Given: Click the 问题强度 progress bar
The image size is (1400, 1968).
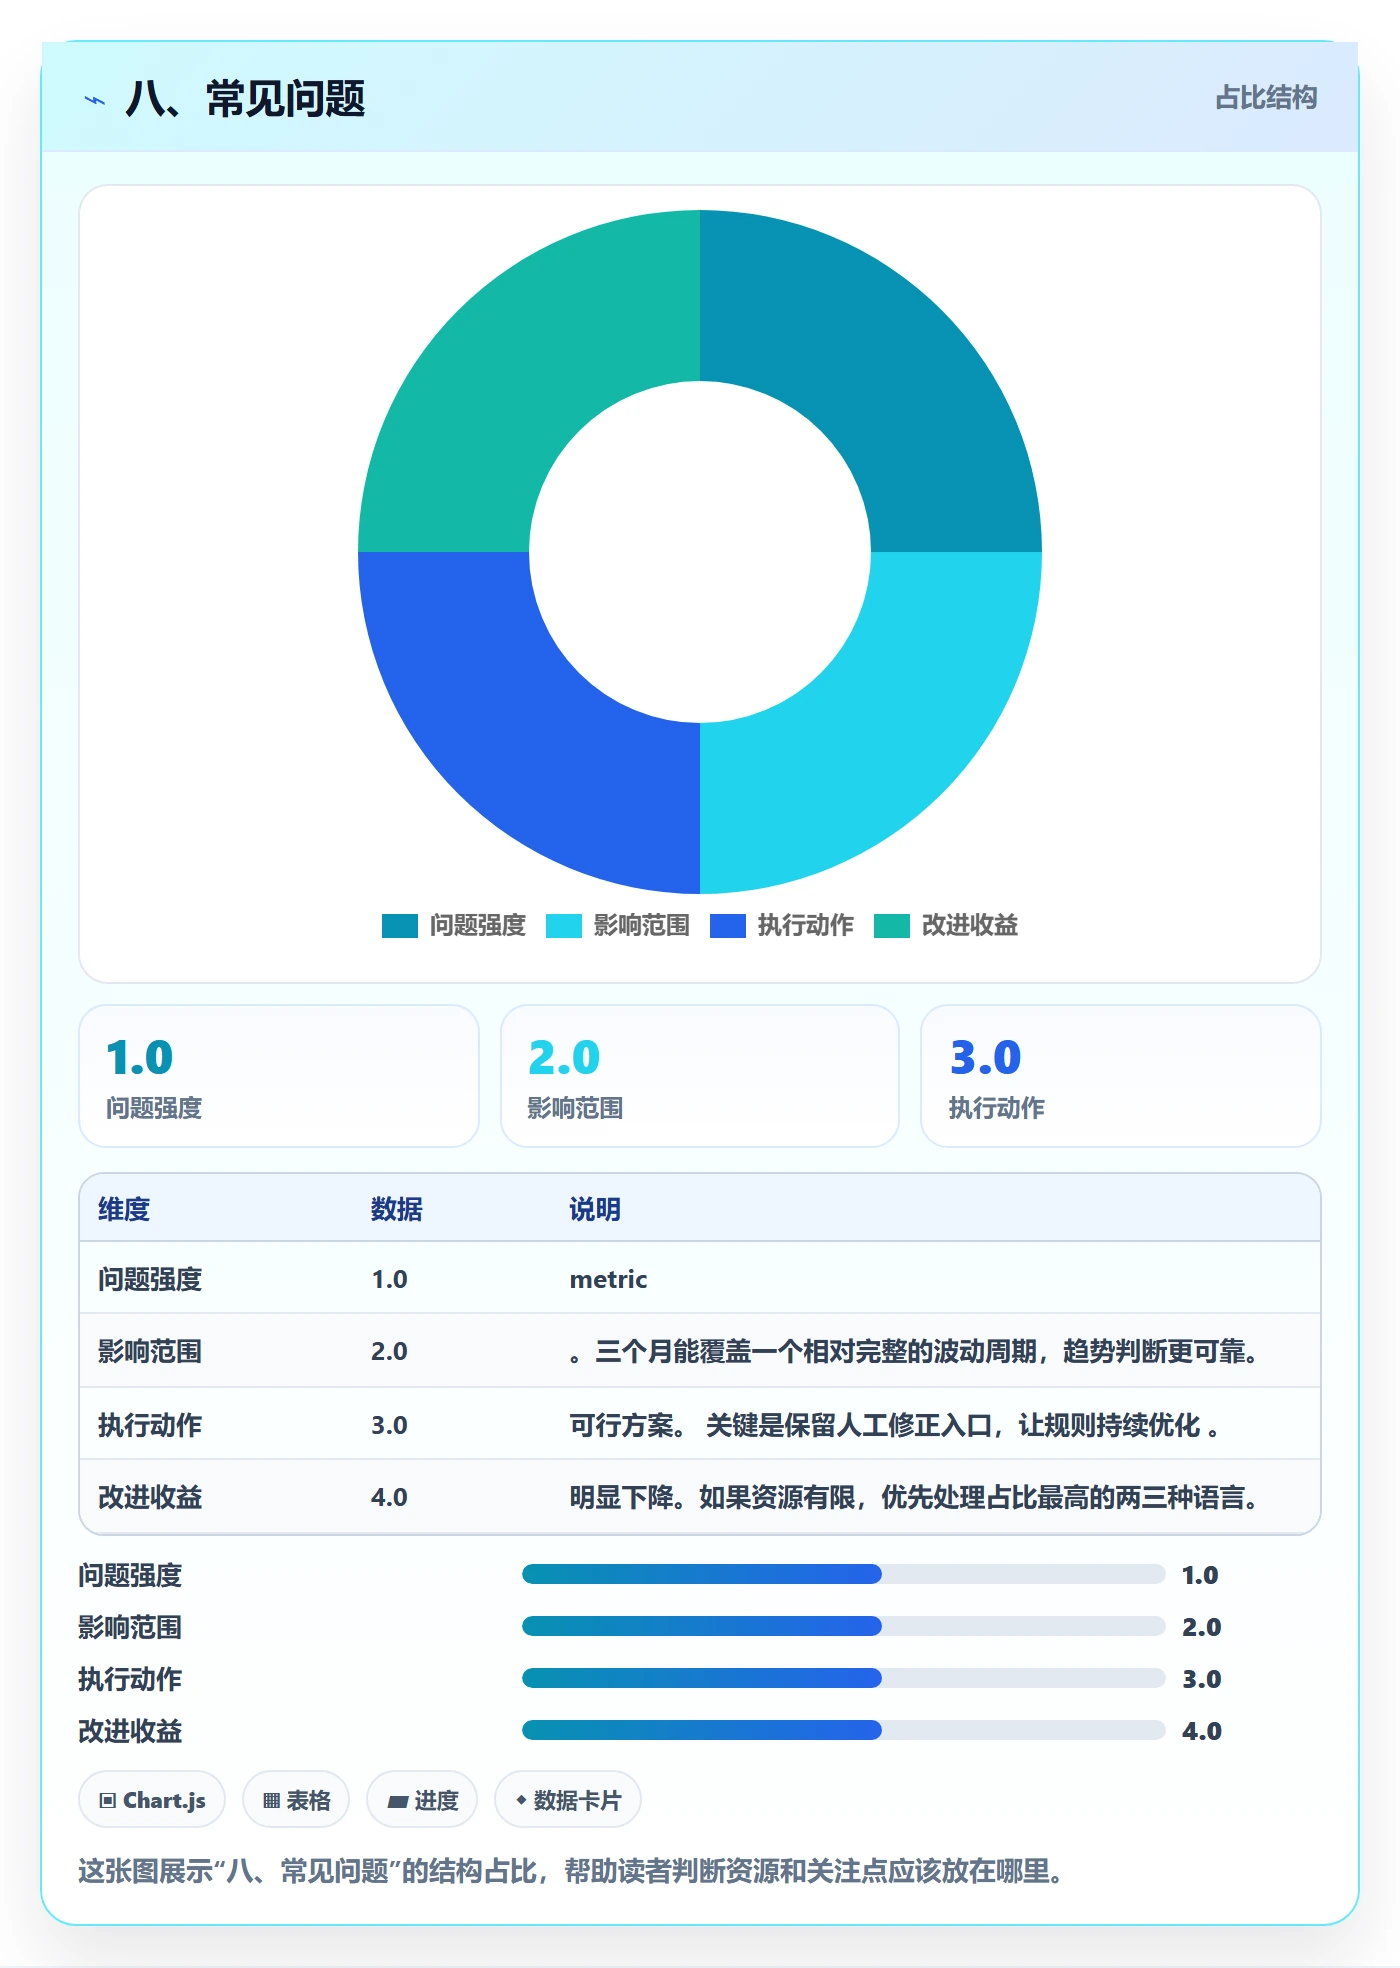Looking at the screenshot, I should coord(843,1574).
